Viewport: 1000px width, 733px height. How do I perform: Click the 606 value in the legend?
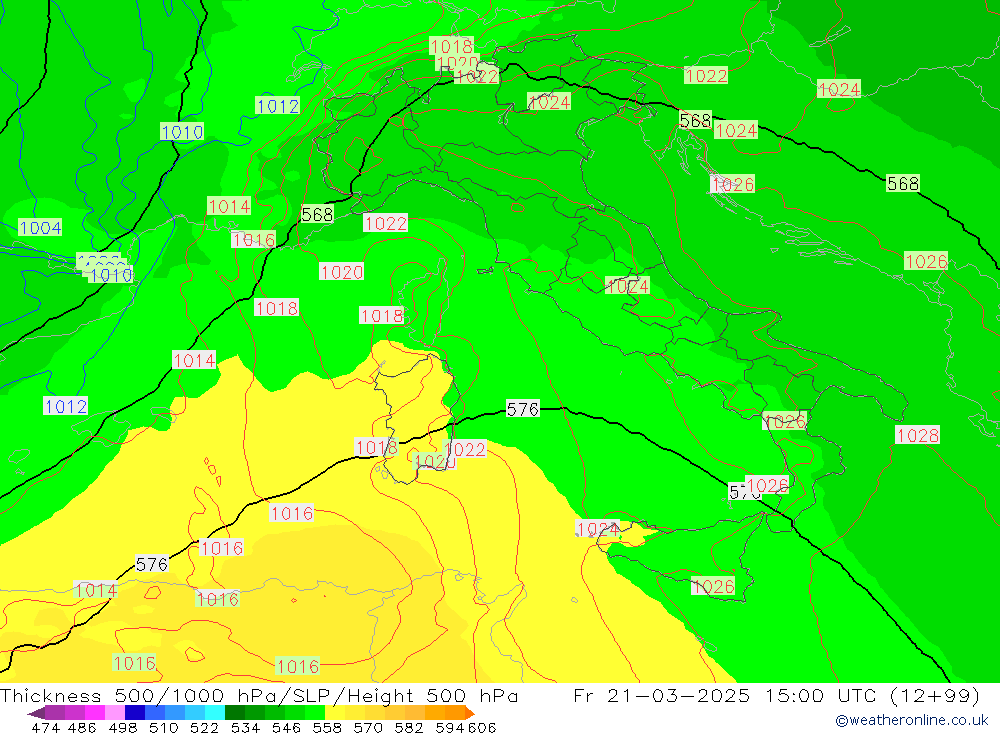[x=482, y=727]
